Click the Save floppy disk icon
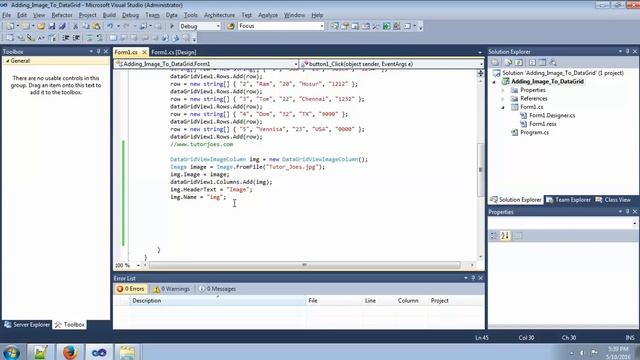The image size is (640, 360). pos(52,26)
